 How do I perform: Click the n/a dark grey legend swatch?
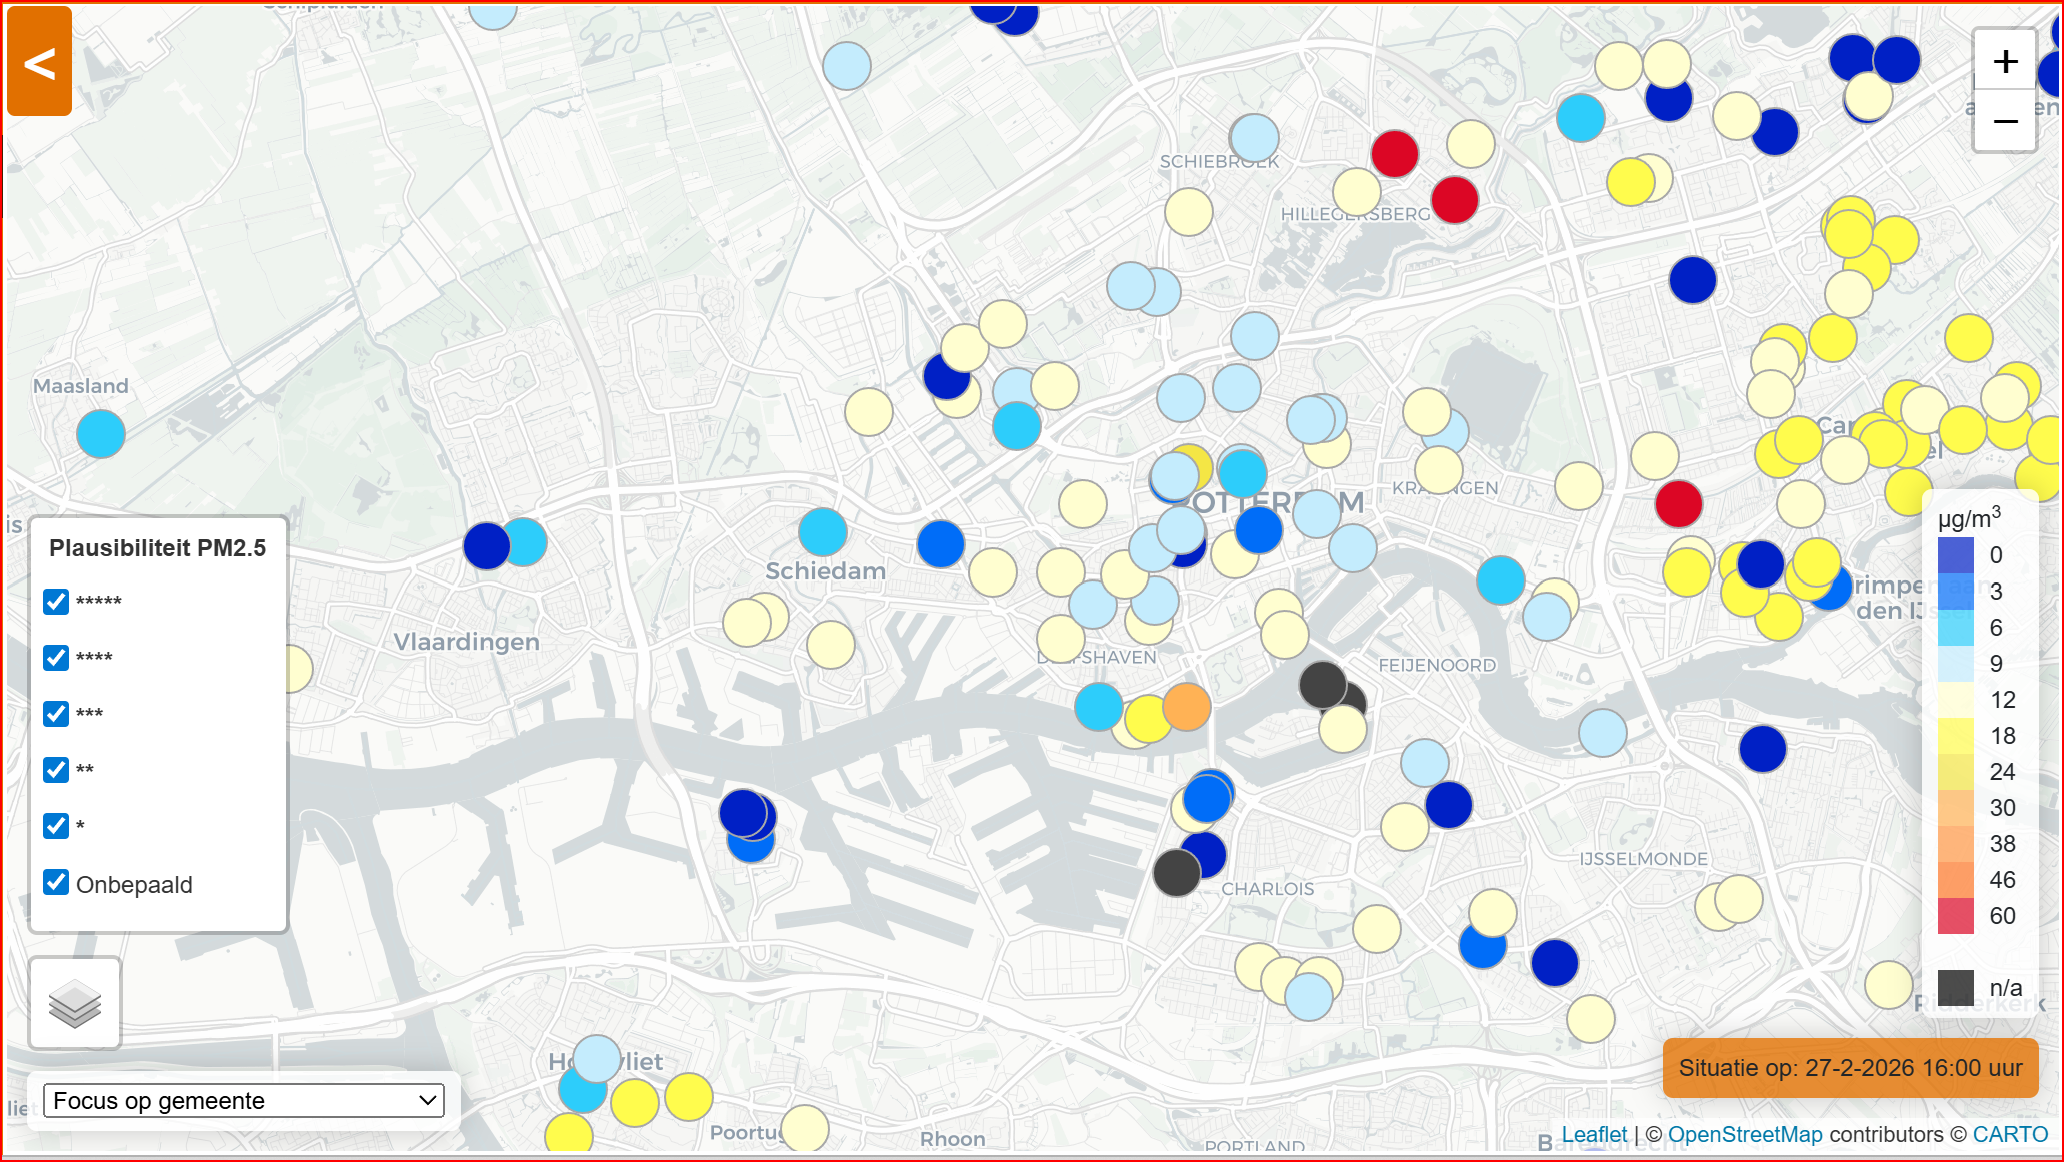coord(1956,988)
